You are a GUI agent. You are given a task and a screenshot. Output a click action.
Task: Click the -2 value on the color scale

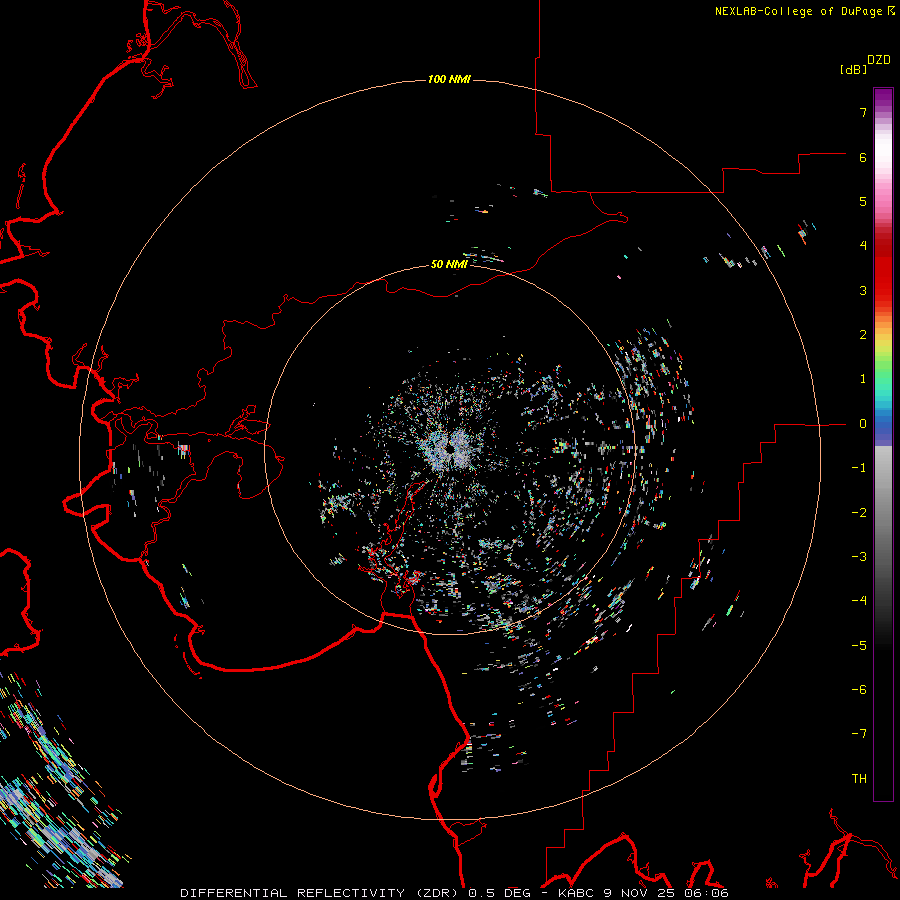point(859,513)
